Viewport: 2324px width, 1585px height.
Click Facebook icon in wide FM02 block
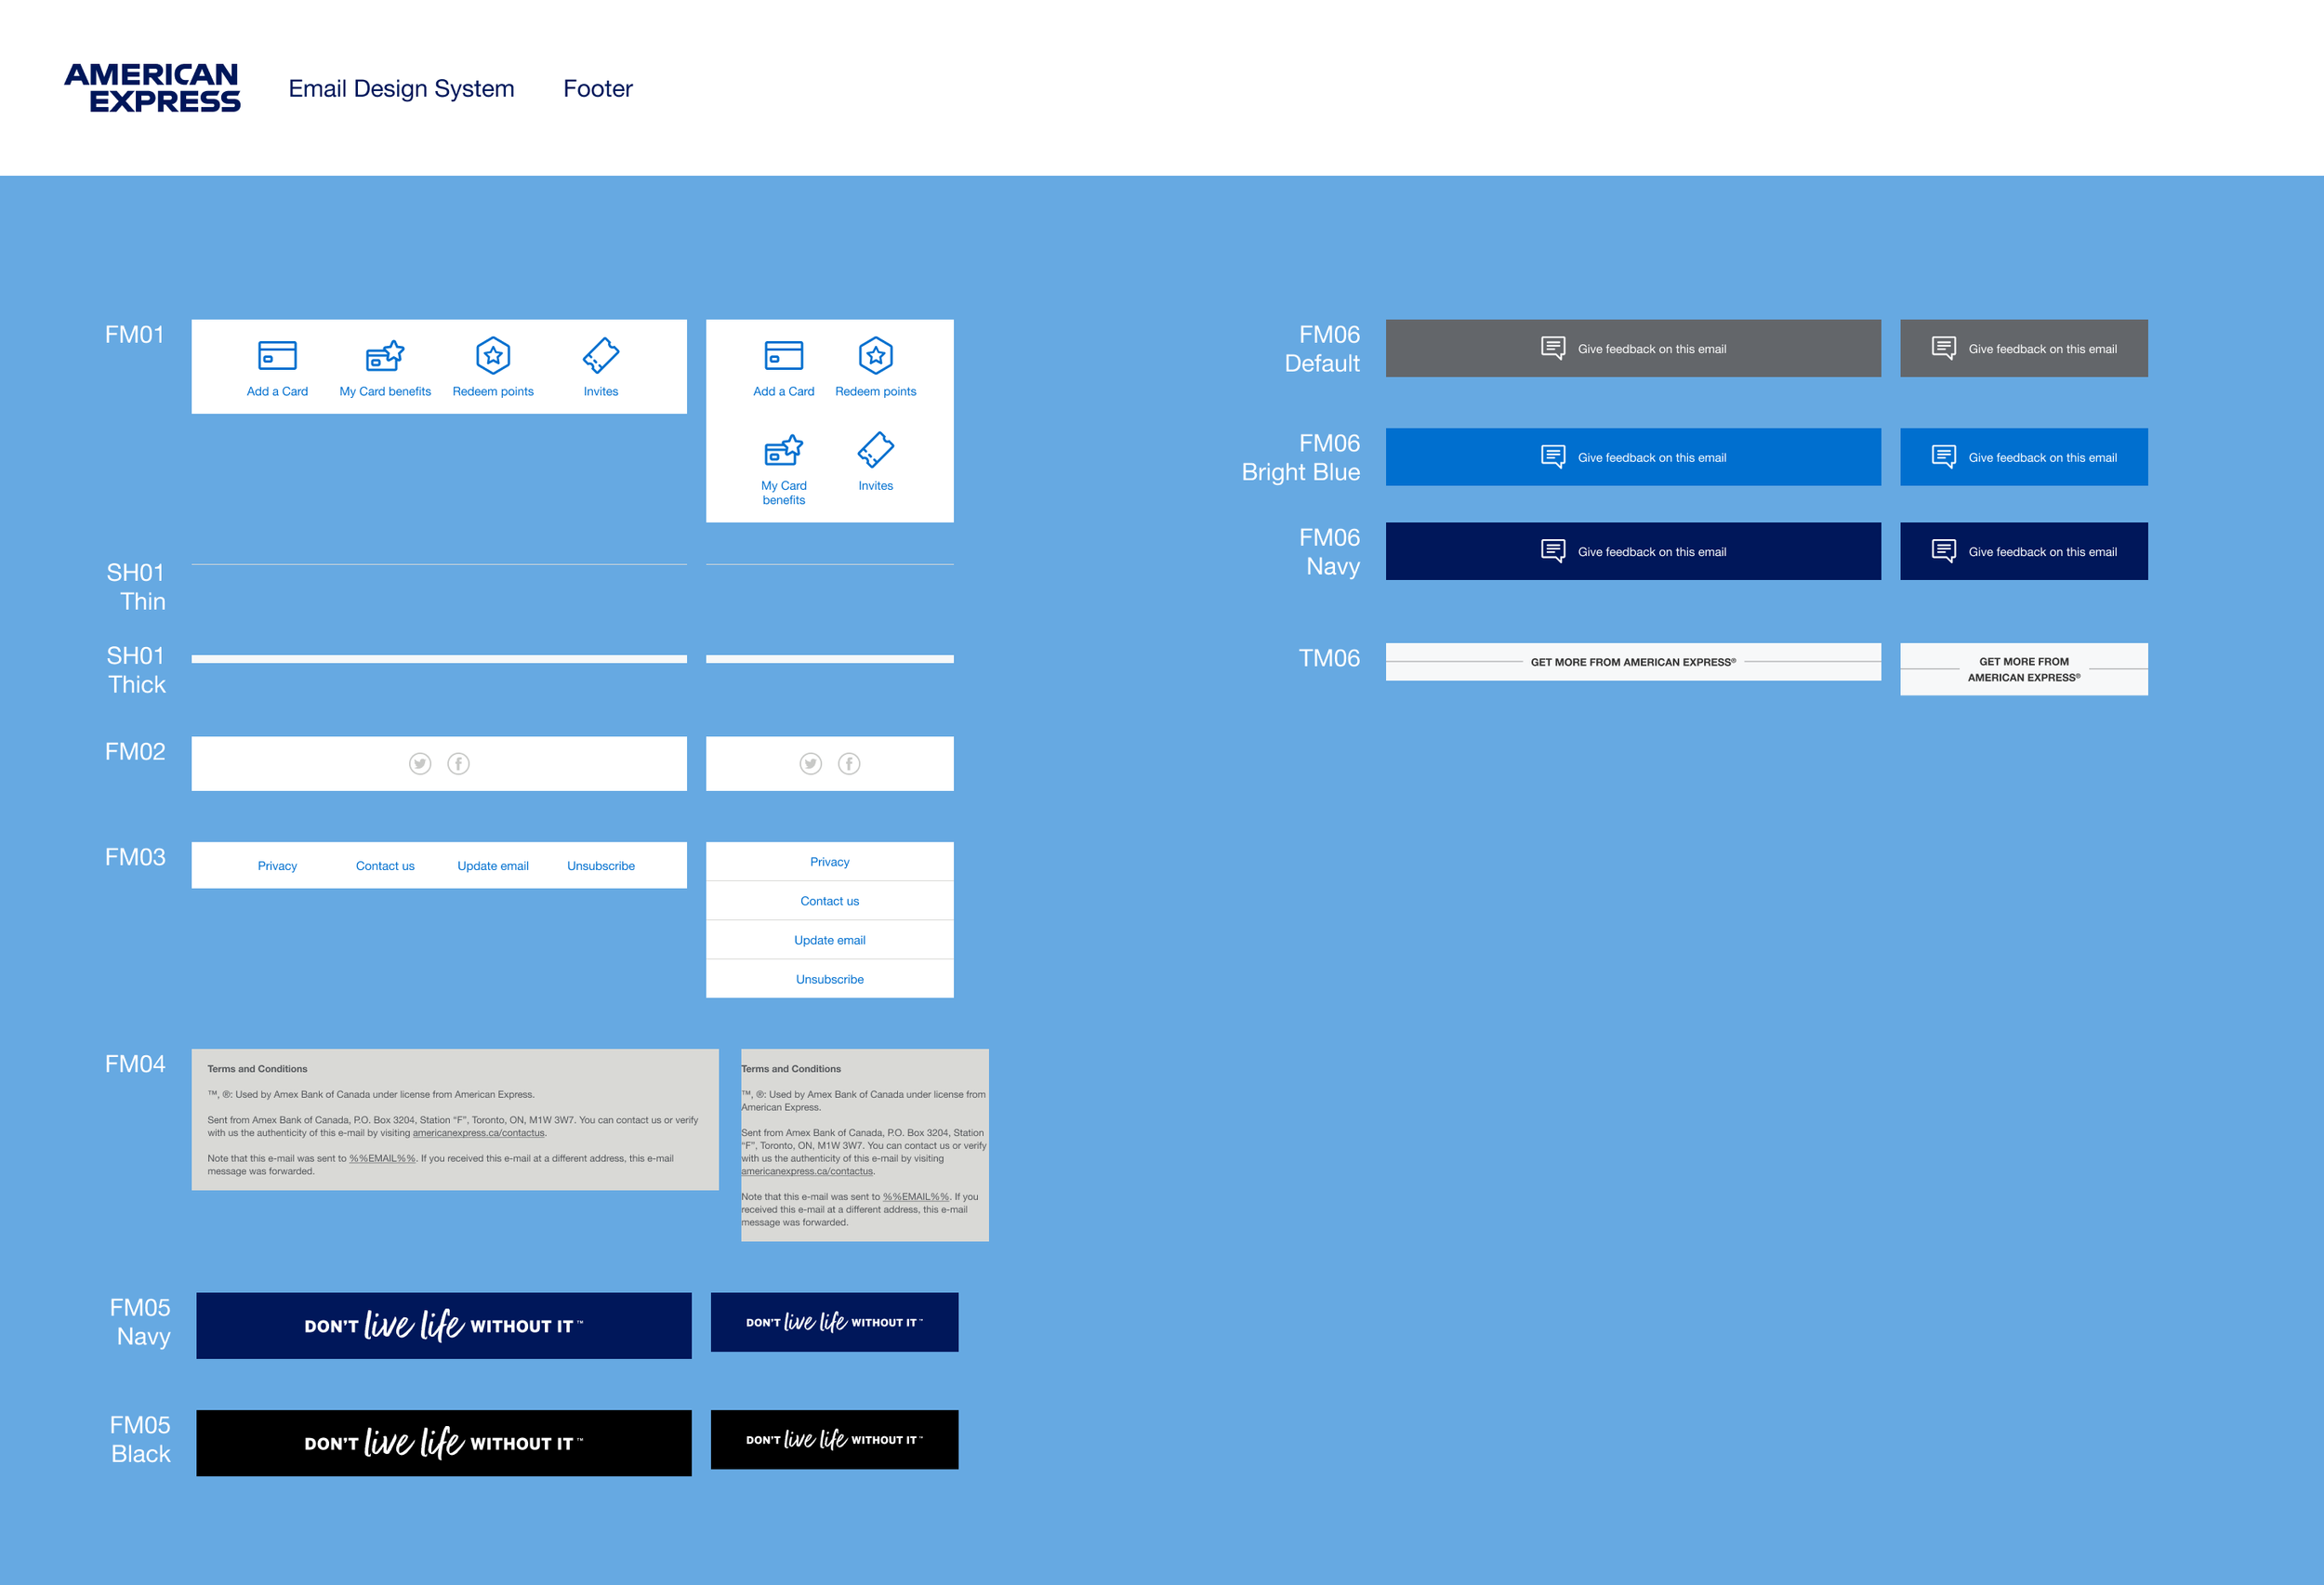pyautogui.click(x=458, y=764)
